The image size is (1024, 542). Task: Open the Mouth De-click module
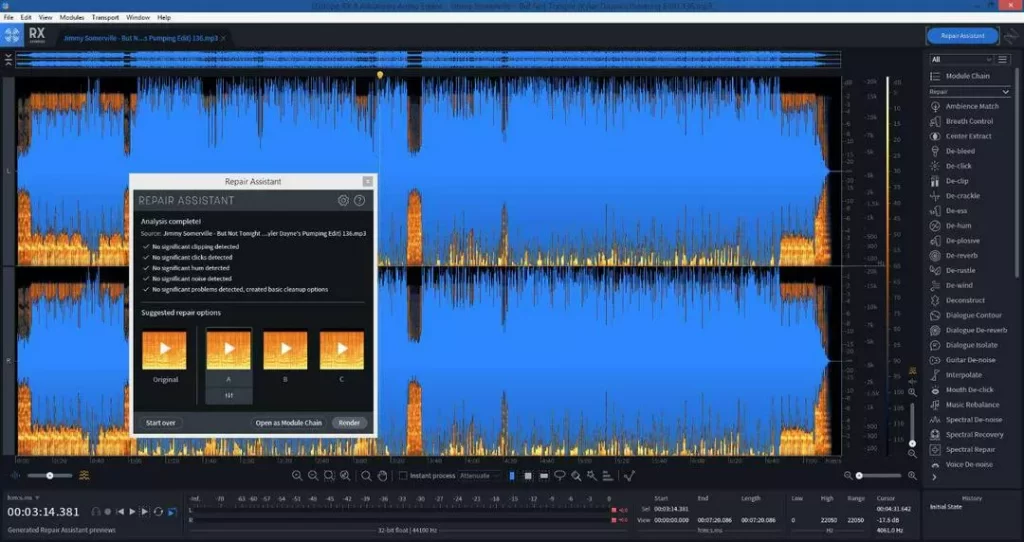point(961,390)
